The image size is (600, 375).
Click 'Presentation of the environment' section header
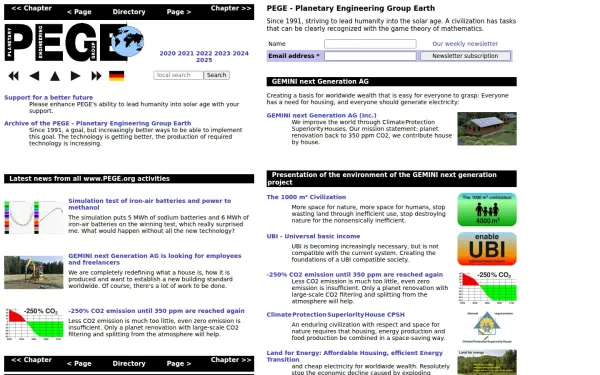click(391, 179)
